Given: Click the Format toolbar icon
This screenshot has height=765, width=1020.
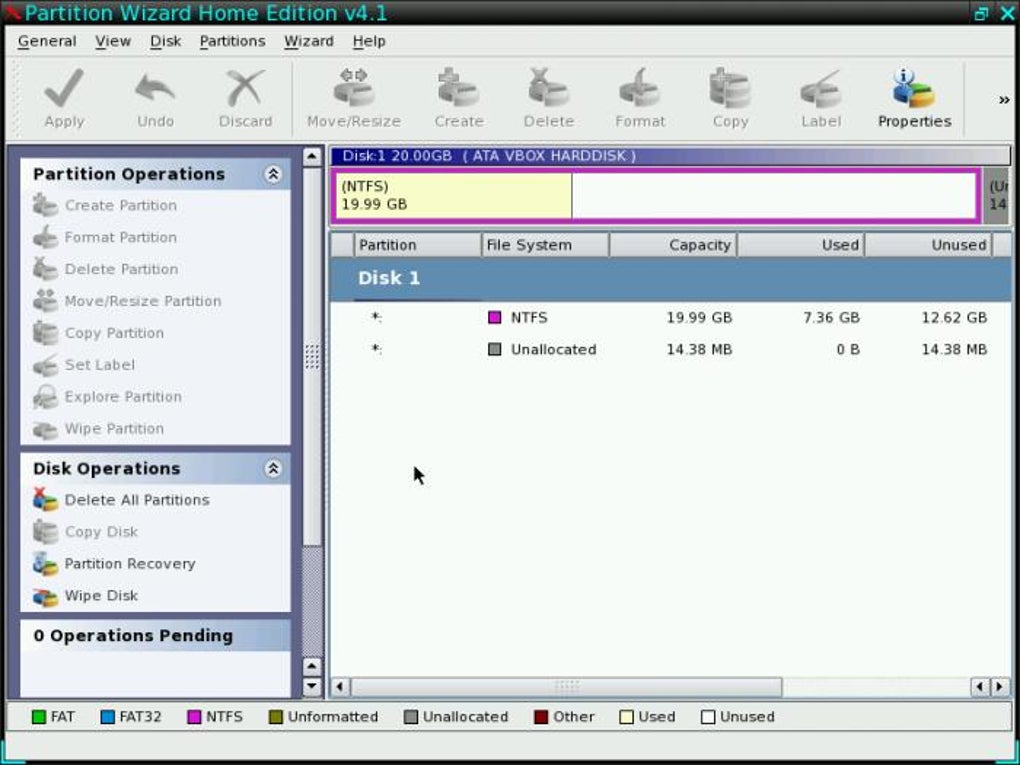Looking at the screenshot, I should point(639,88).
